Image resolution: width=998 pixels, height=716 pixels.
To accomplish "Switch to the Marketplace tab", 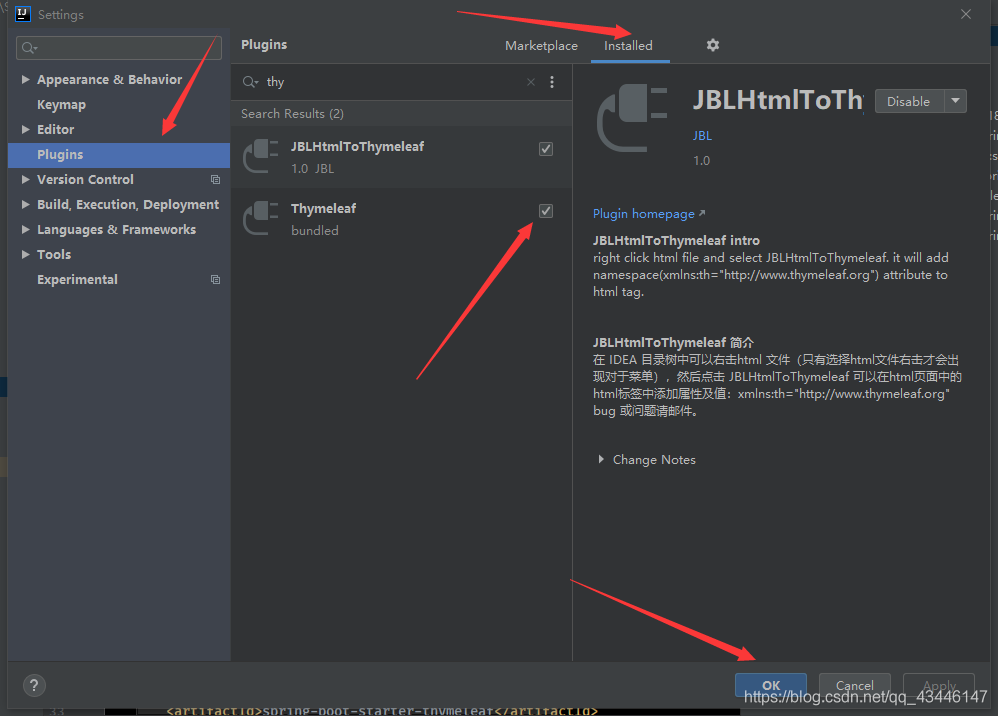I will click(x=541, y=46).
